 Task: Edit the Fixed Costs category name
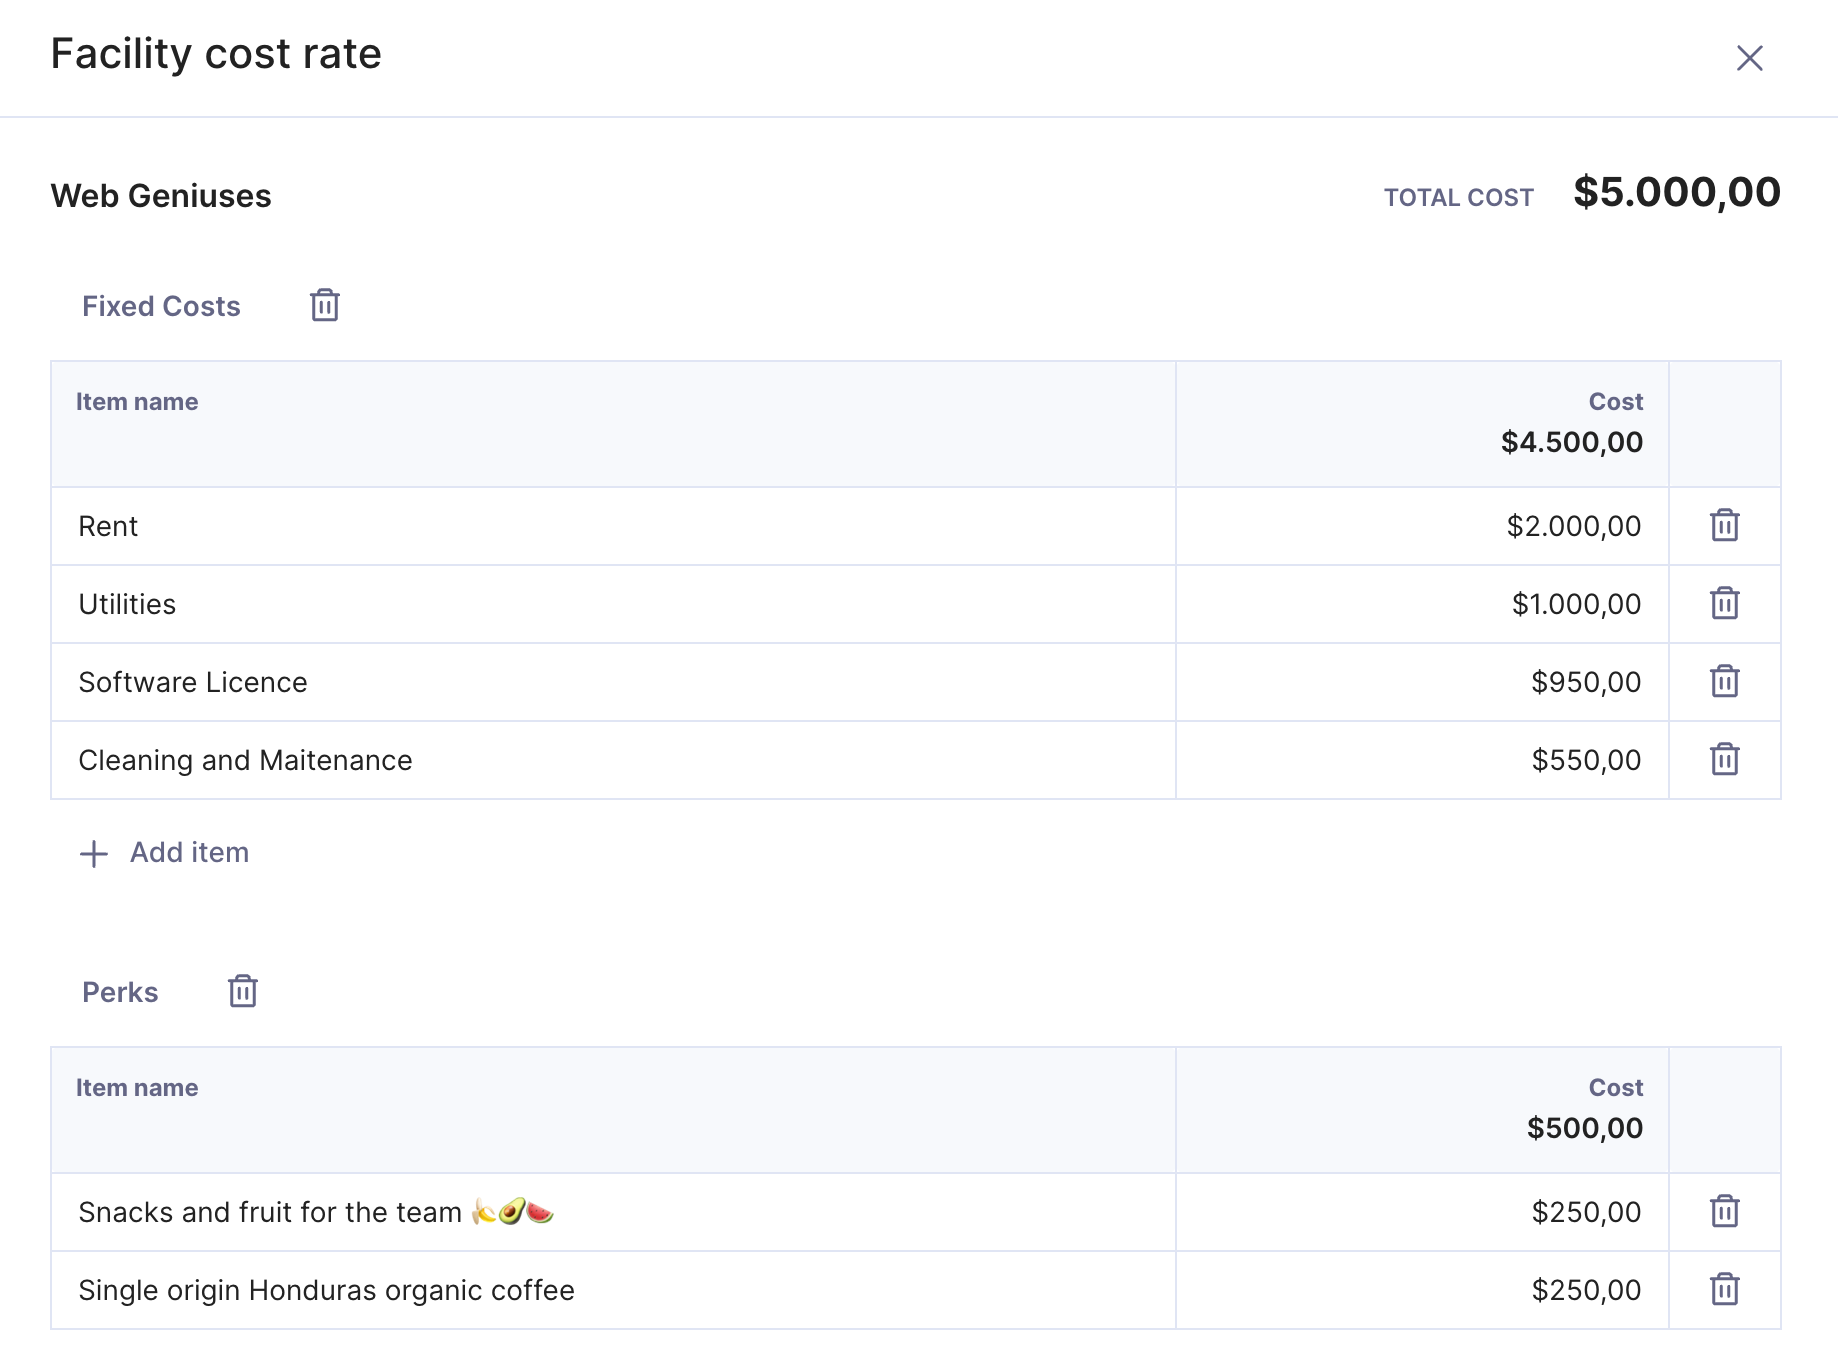[x=161, y=306]
